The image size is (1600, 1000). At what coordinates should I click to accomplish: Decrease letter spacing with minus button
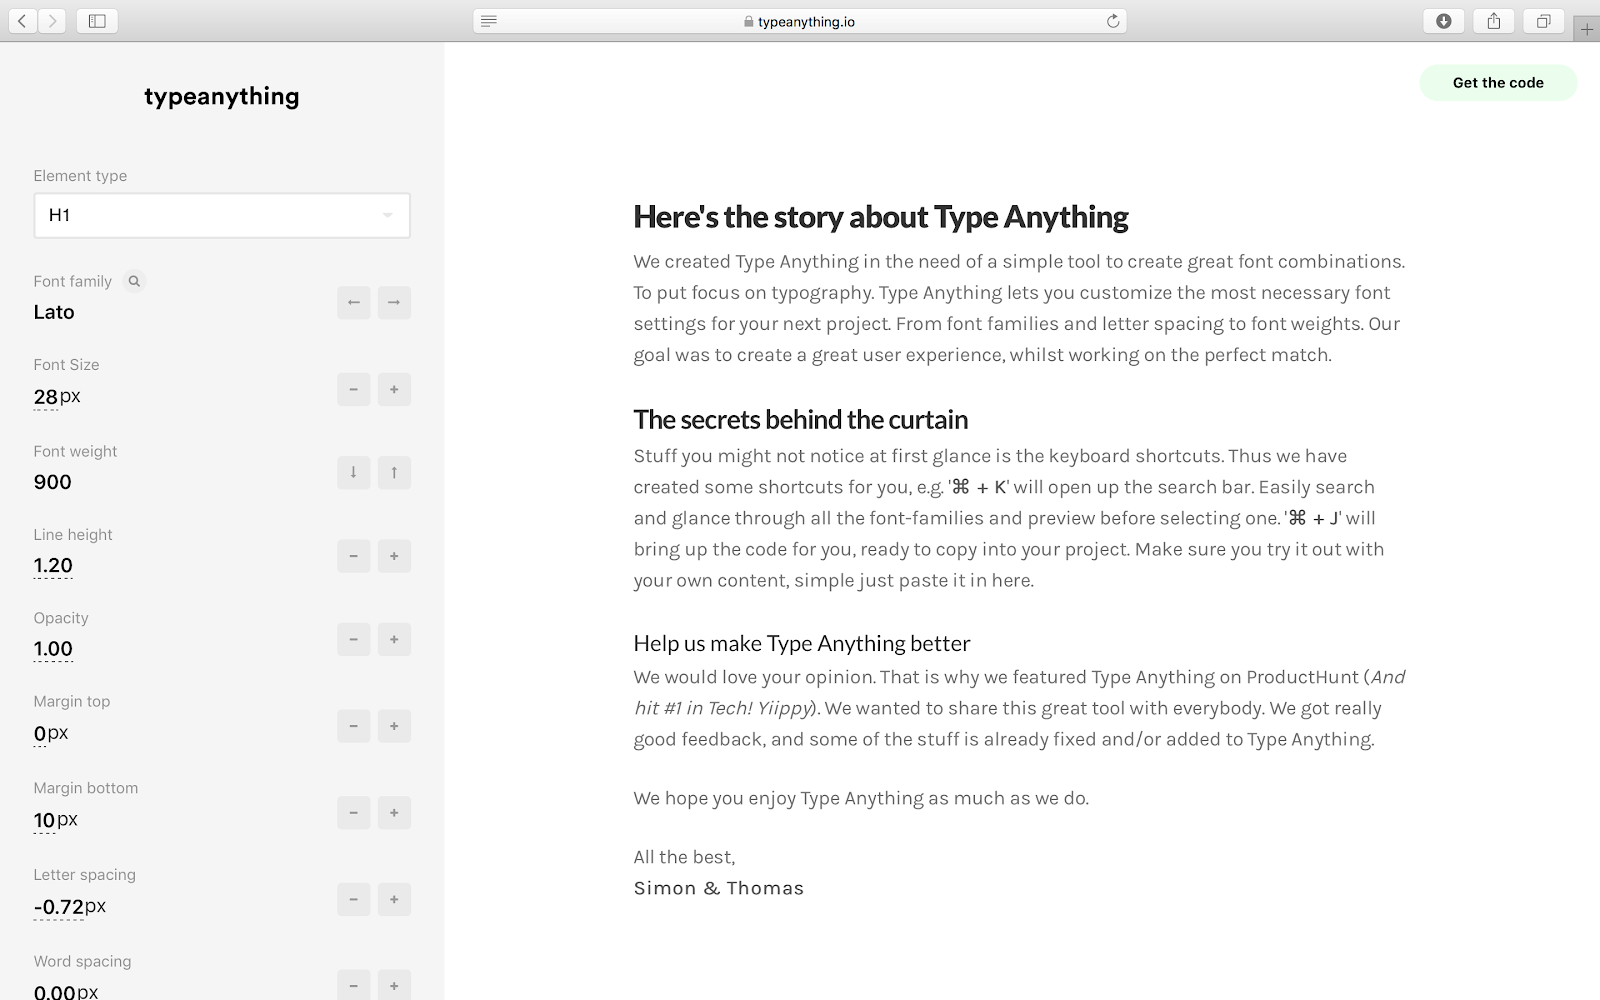click(354, 899)
